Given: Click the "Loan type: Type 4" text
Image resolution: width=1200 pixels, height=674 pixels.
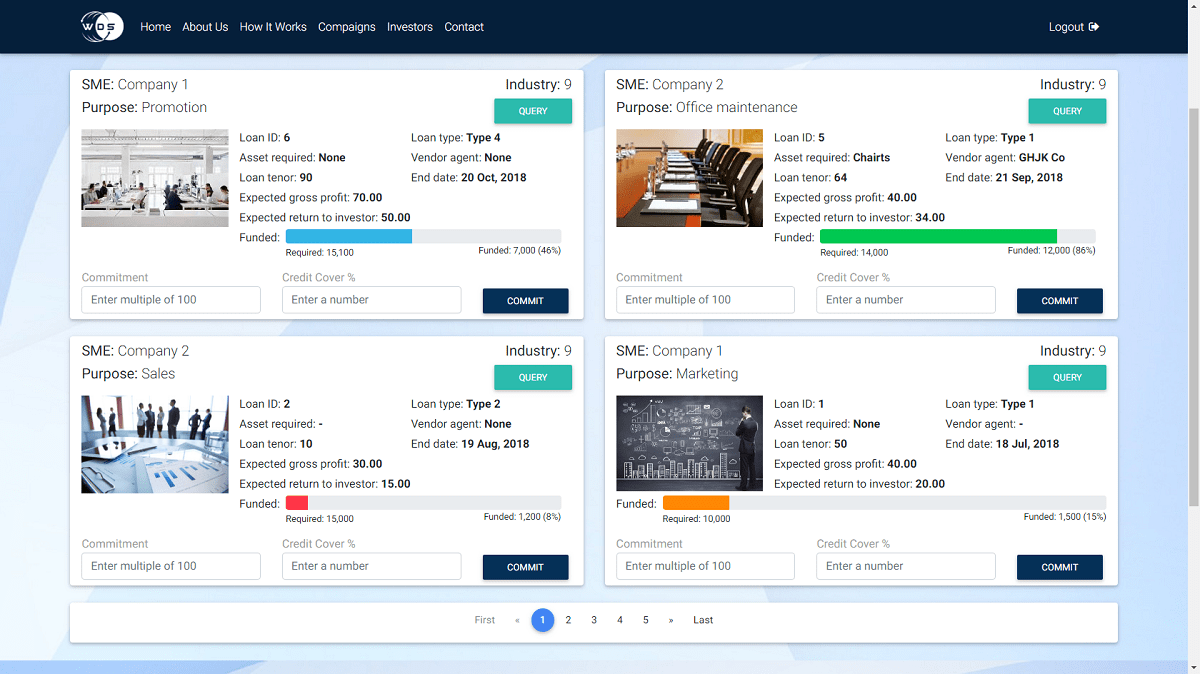Looking at the screenshot, I should click(456, 137).
